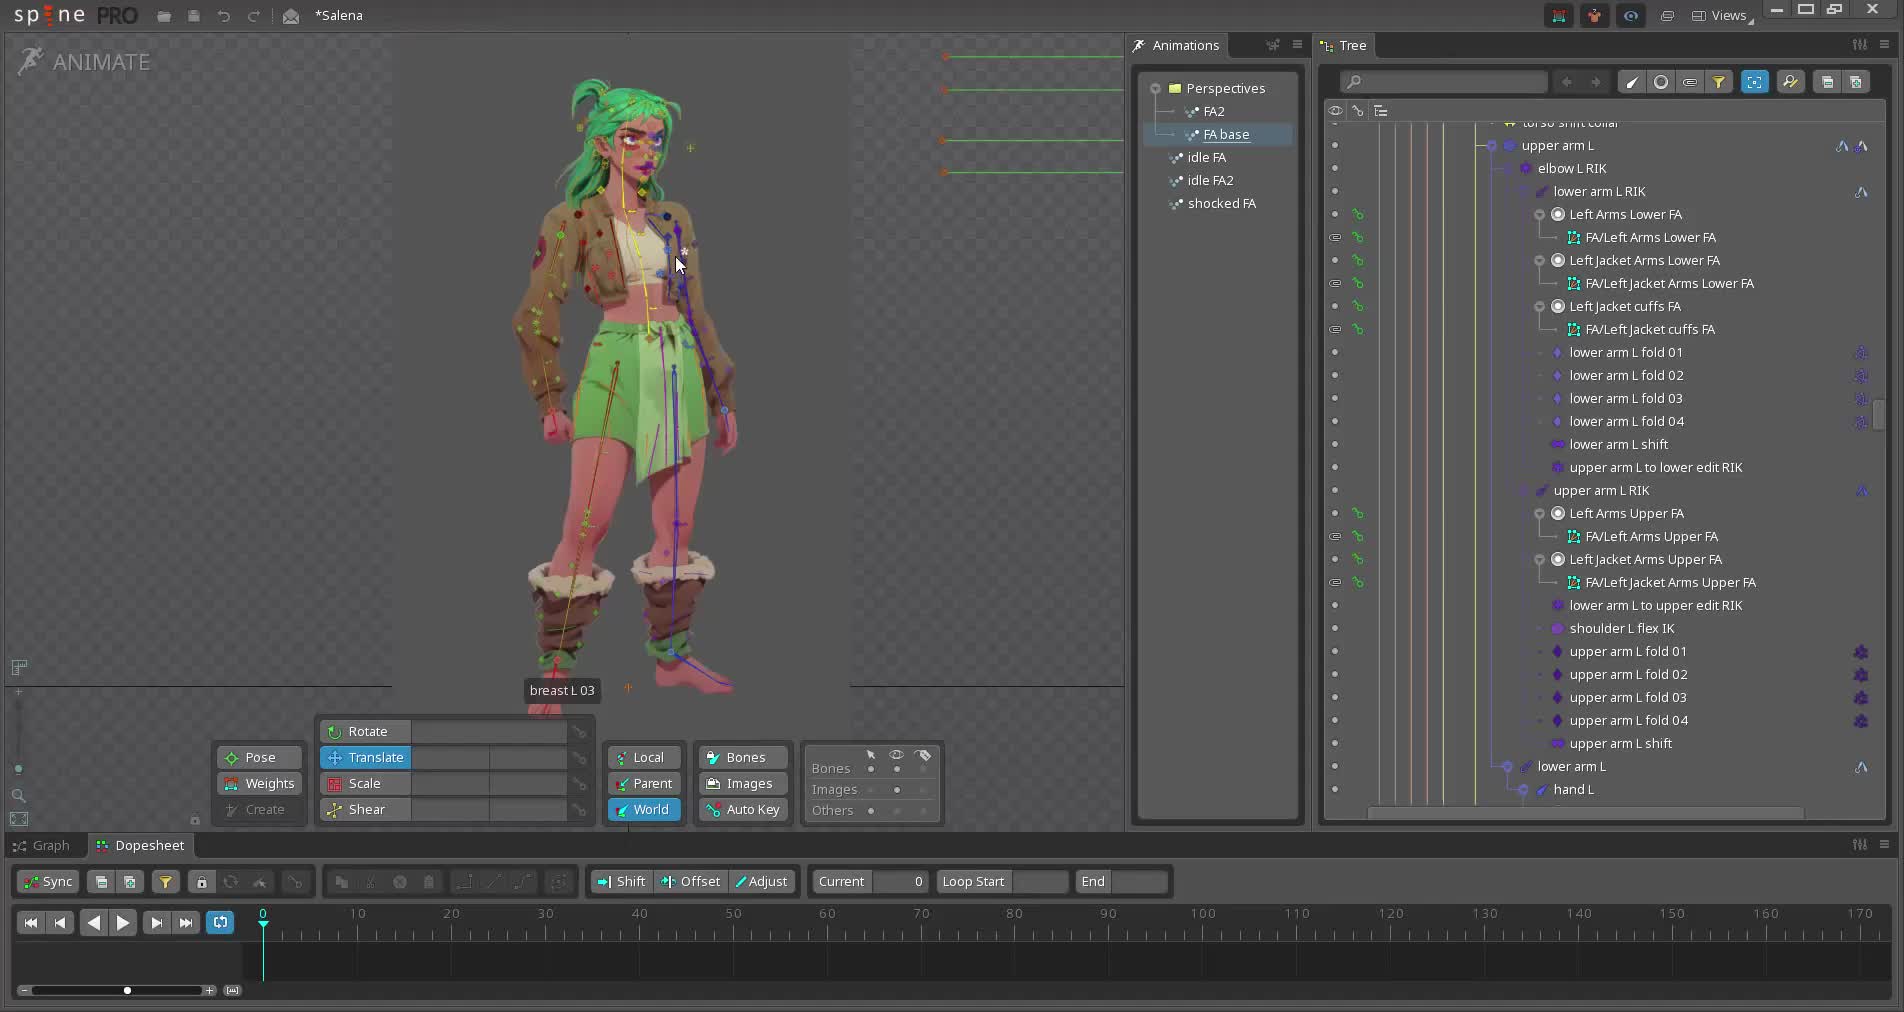This screenshot has height=1012, width=1904.
Task: Collapse Left Jacket cuffs FA slot
Action: 1540,307
